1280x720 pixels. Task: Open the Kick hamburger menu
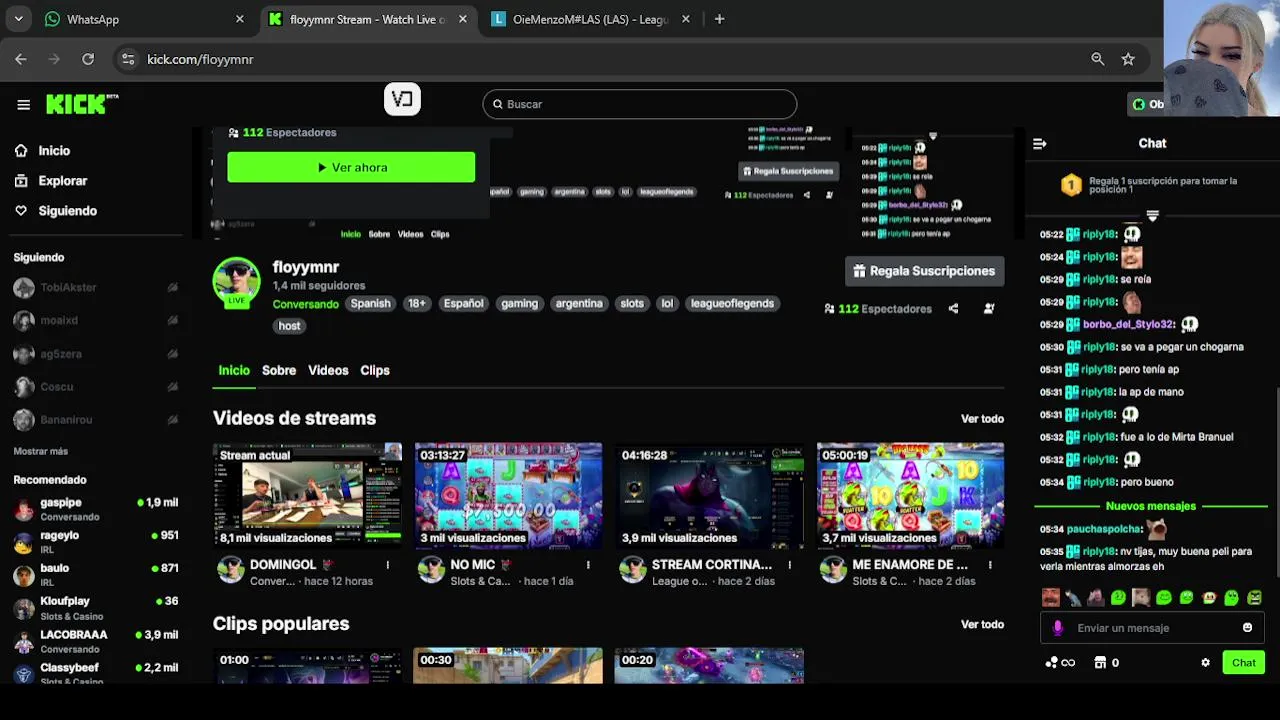pos(23,104)
